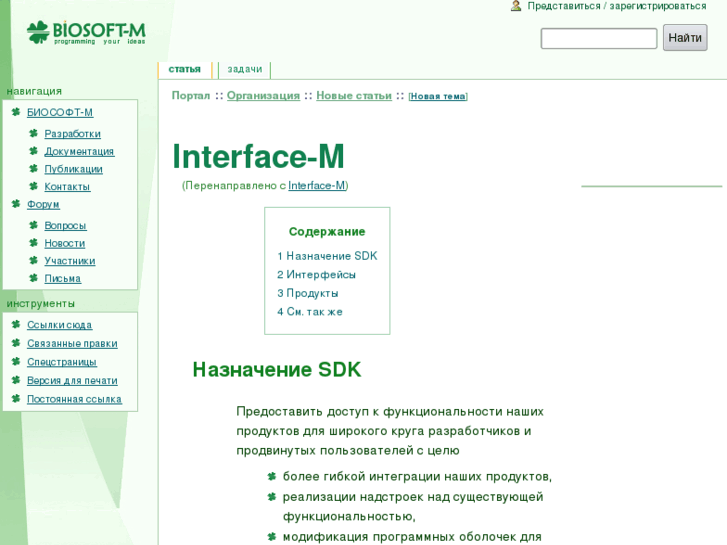The height and width of the screenshot is (545, 727).
Task: Click the BIOSOFT-M clover logo
Action: pos(86,32)
